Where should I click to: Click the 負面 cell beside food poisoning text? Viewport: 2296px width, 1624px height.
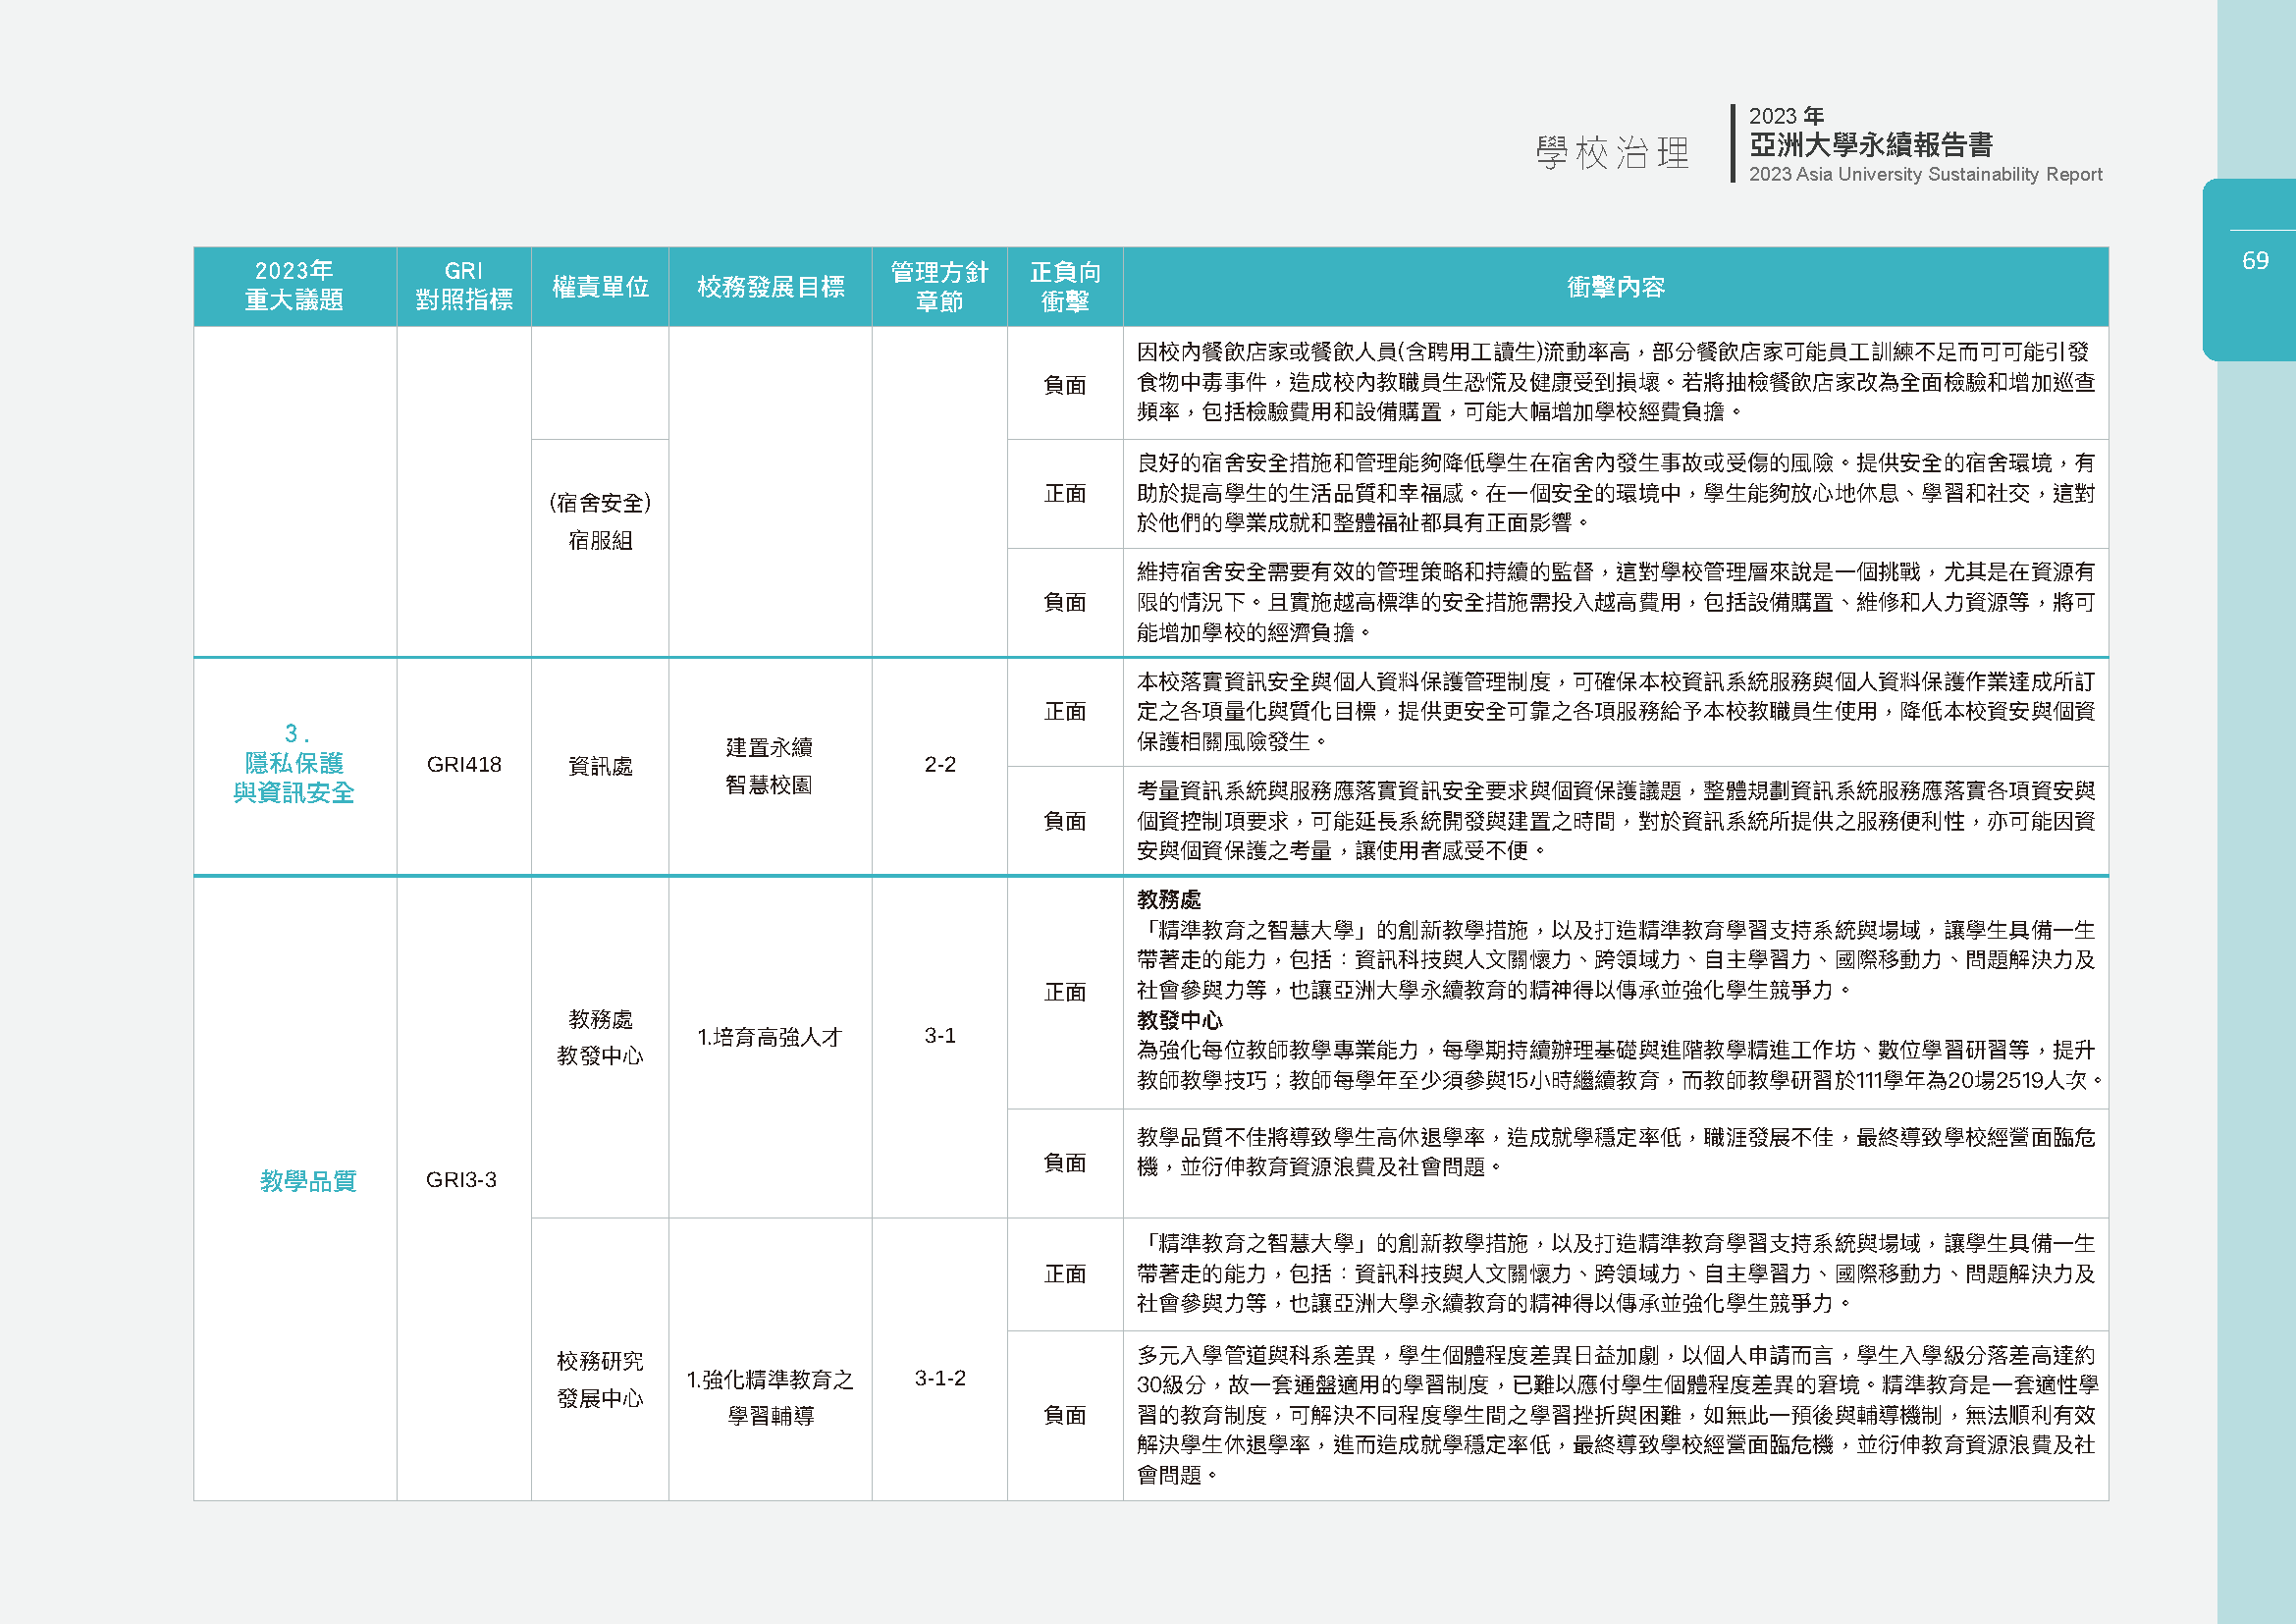pyautogui.click(x=1065, y=385)
